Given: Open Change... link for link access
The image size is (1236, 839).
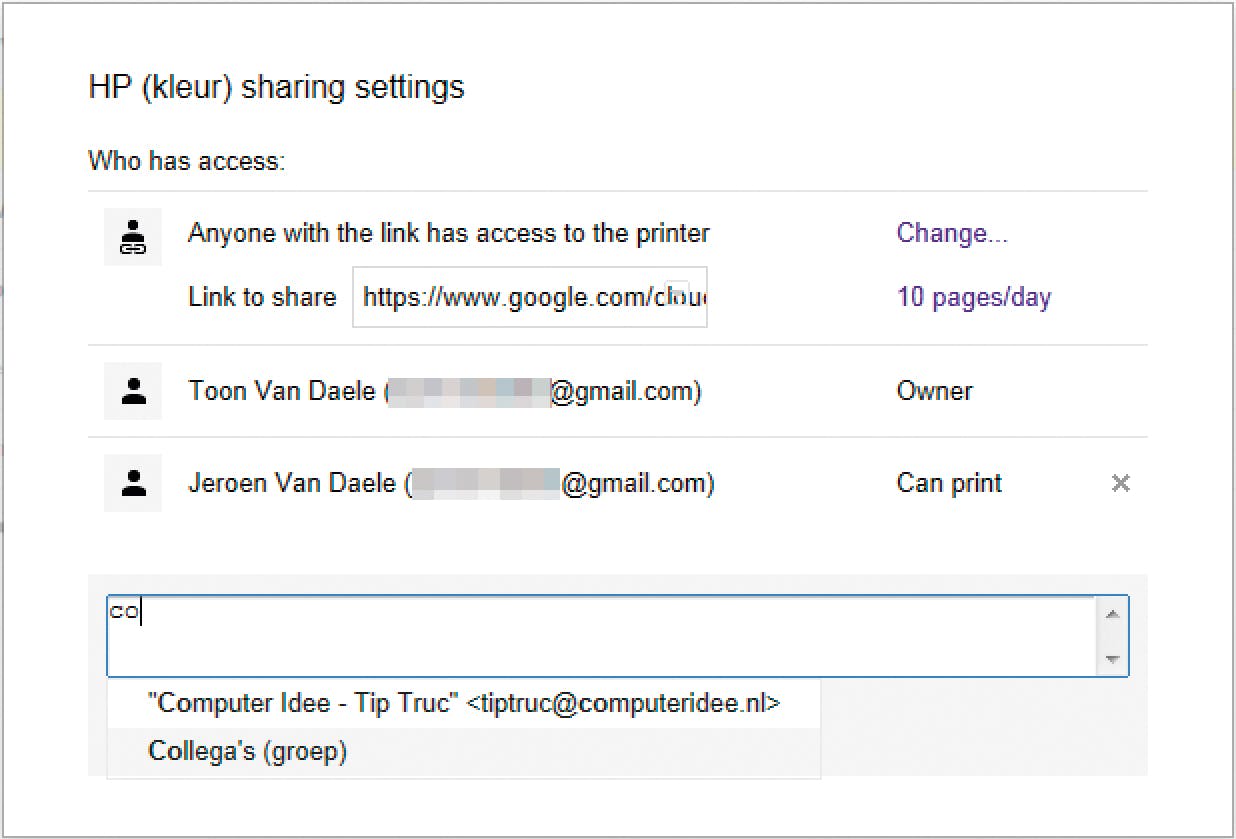Looking at the screenshot, I should tap(951, 233).
